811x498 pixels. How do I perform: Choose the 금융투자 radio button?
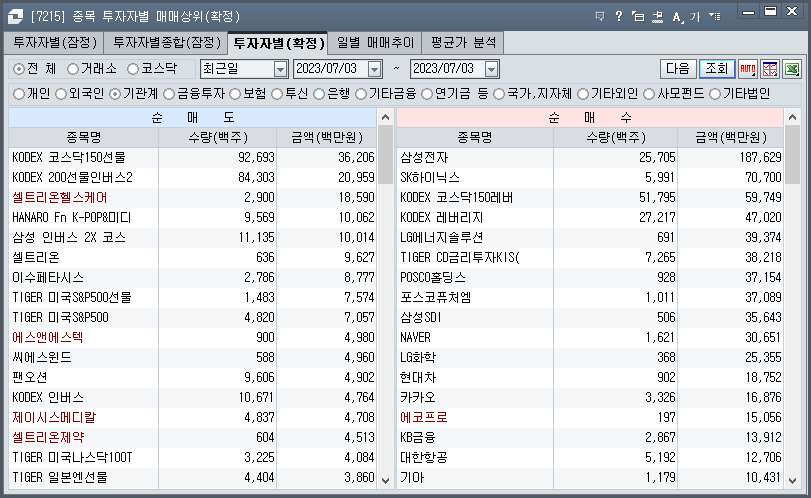(169, 94)
